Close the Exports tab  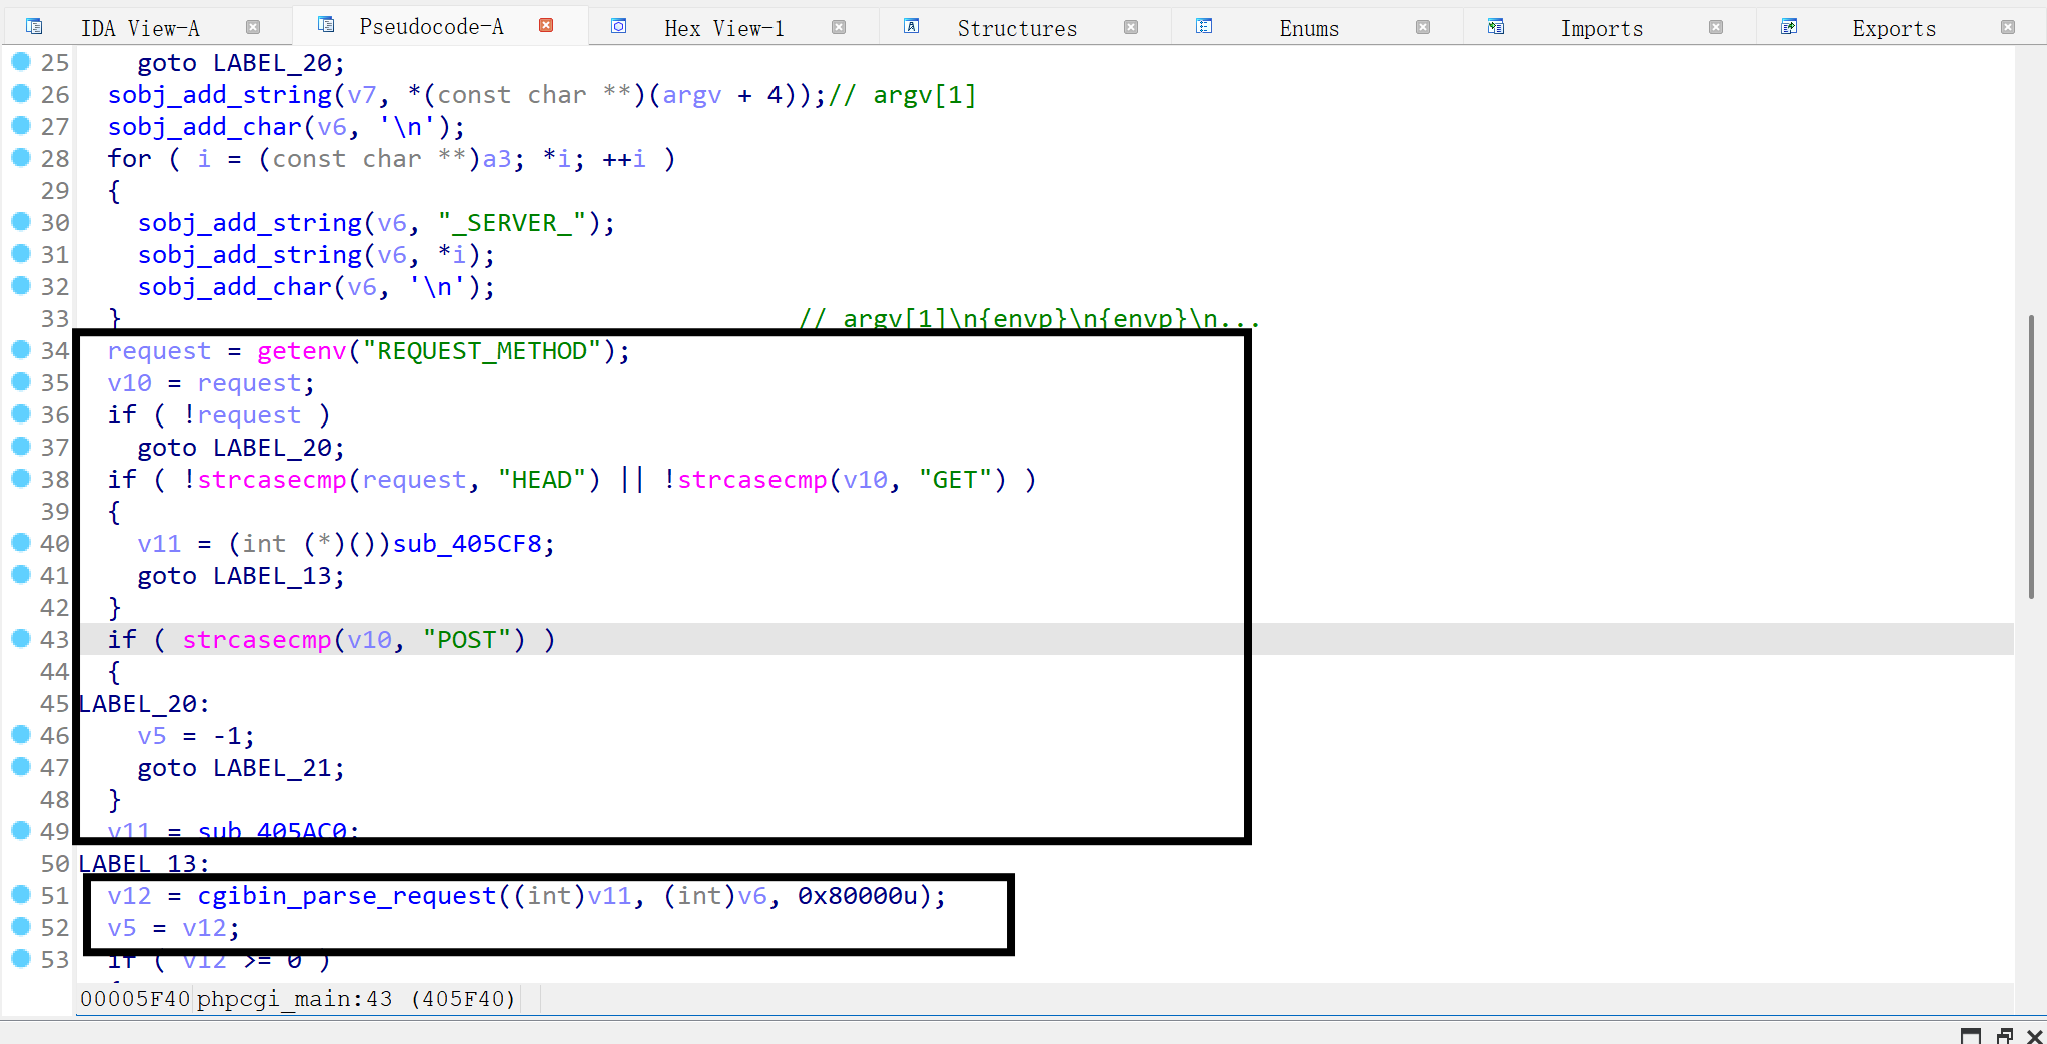pos(2008,27)
